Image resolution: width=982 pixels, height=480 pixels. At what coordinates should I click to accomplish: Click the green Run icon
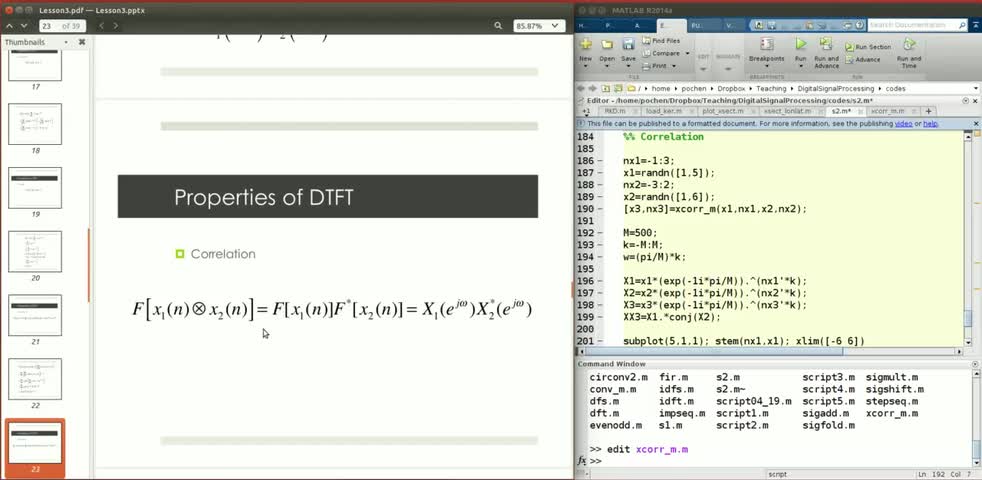point(800,44)
